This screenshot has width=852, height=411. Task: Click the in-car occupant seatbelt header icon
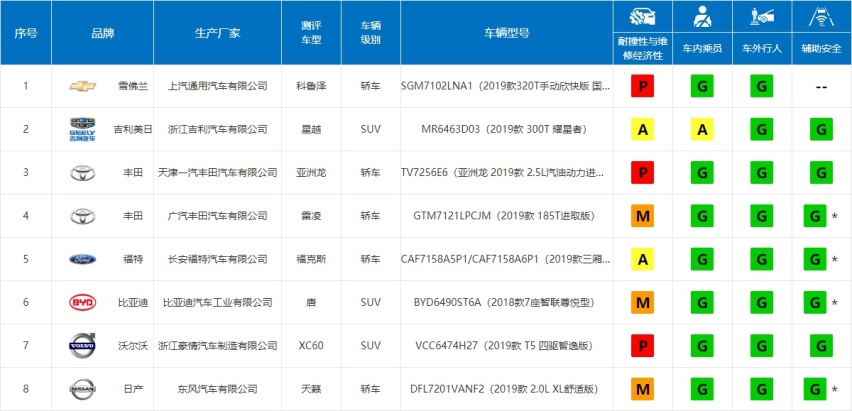pyautogui.click(x=702, y=18)
